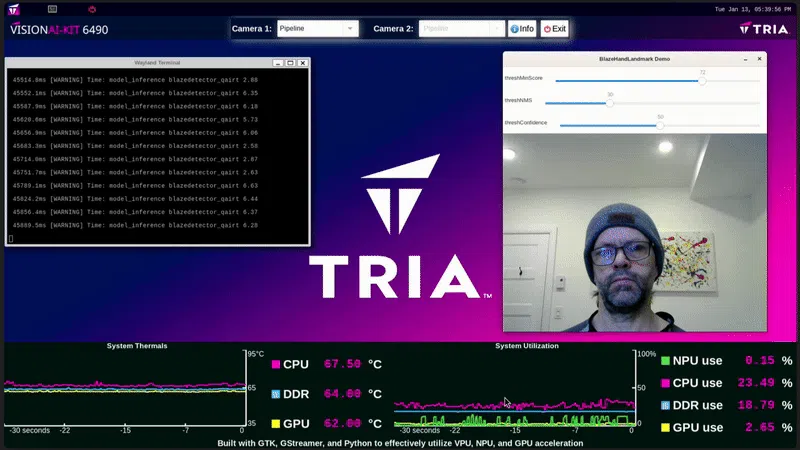Screen dimensions: 800x450
Task: Click the TRIA logo in header right
Action: point(764,29)
